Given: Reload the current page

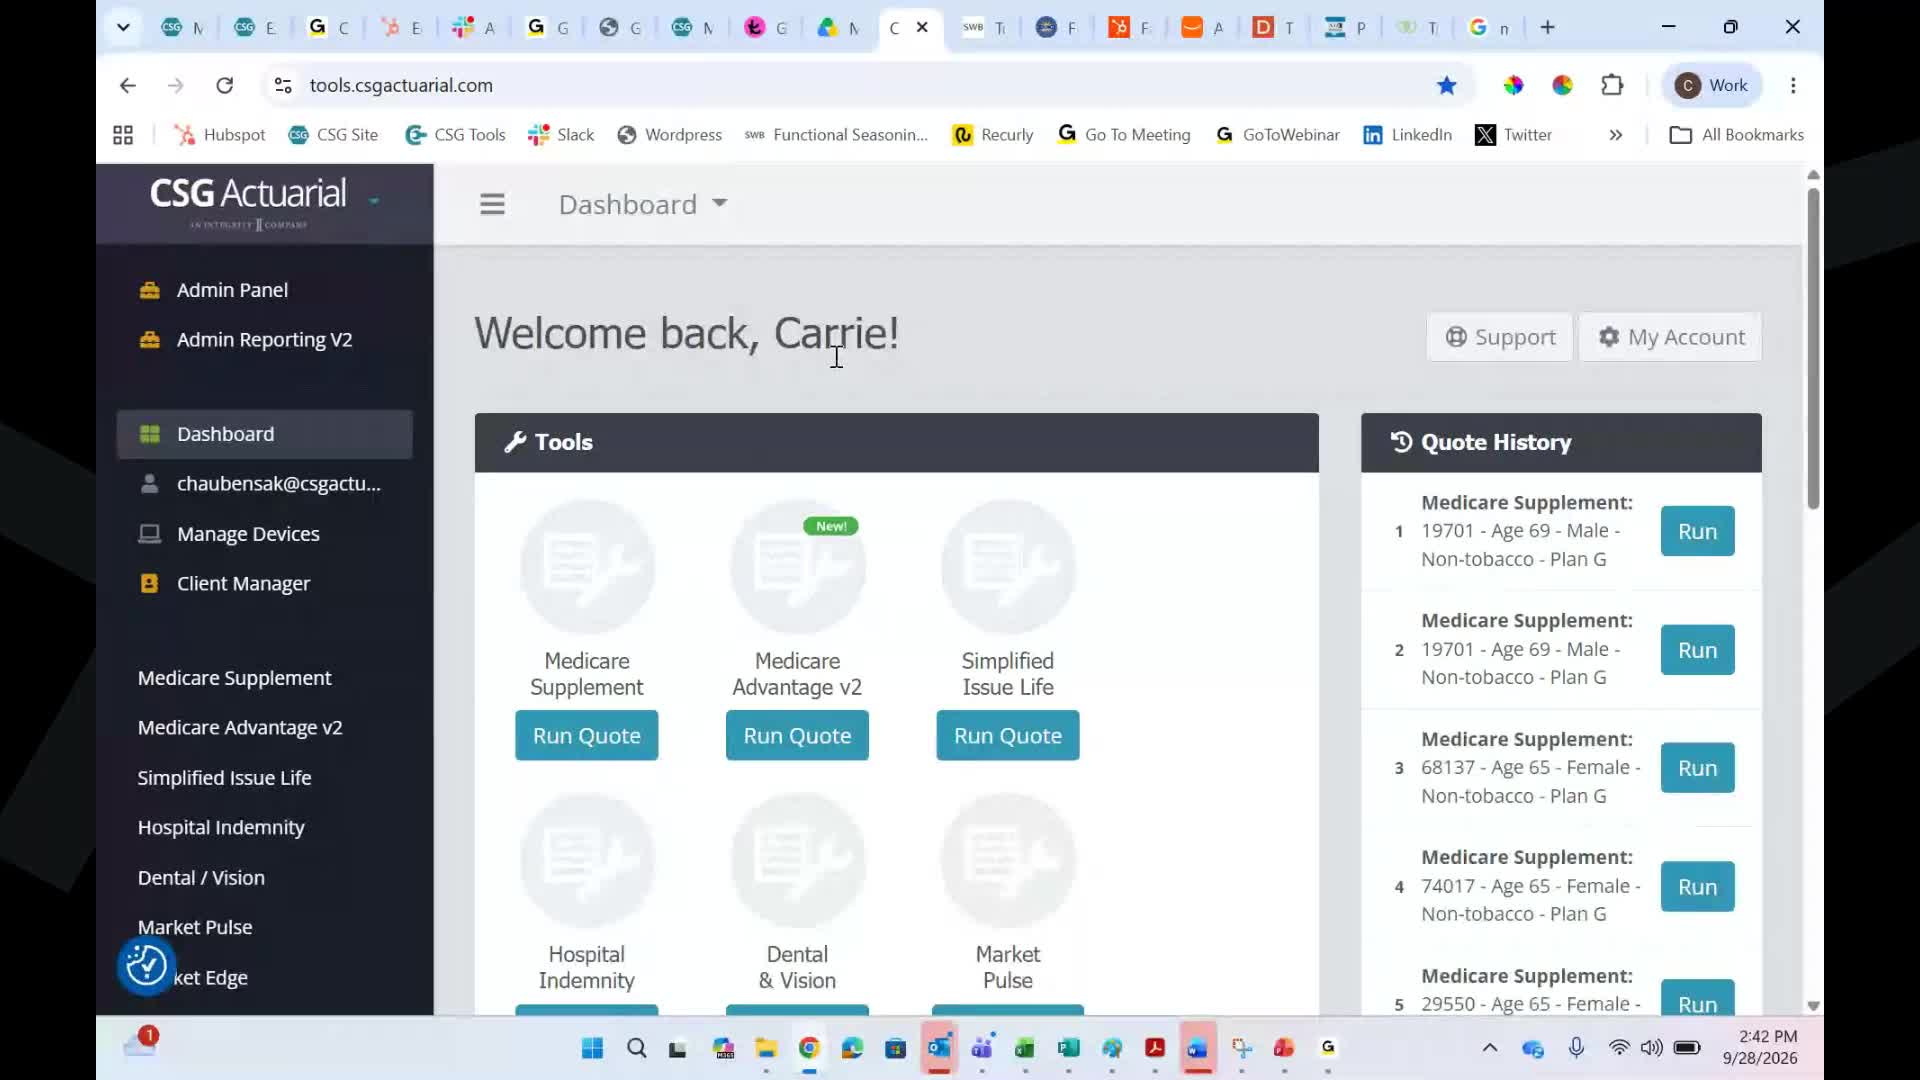Looking at the screenshot, I should (225, 85).
